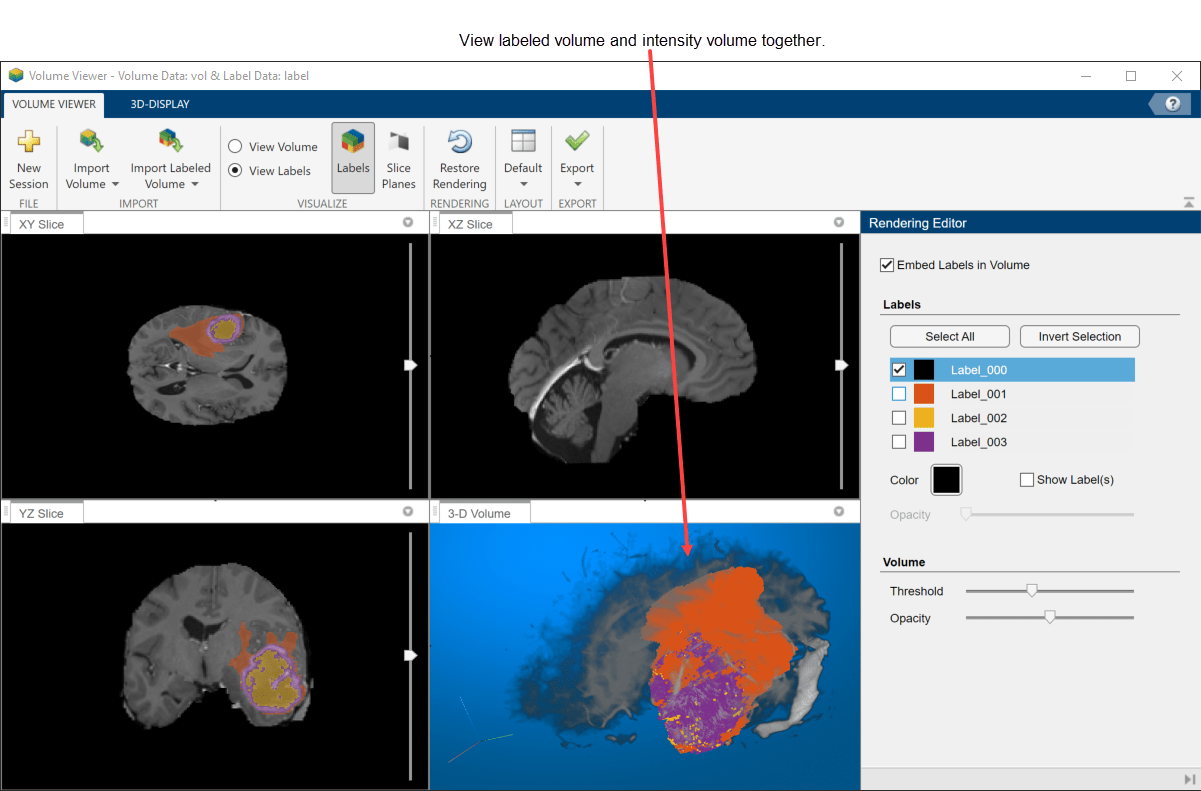This screenshot has width=1201, height=791.
Task: Click the Import Labeled Volume icon
Action: (170, 141)
